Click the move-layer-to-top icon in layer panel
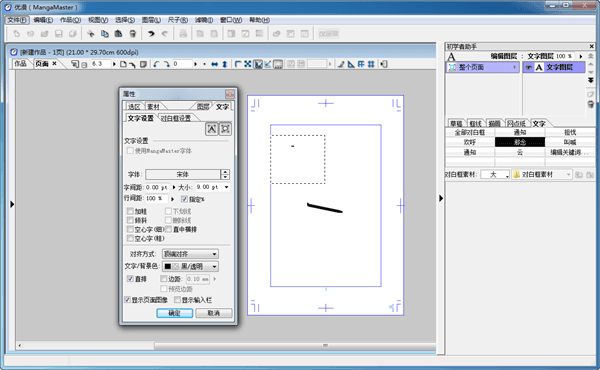Viewport: 600px width, 370px height. (591, 55)
